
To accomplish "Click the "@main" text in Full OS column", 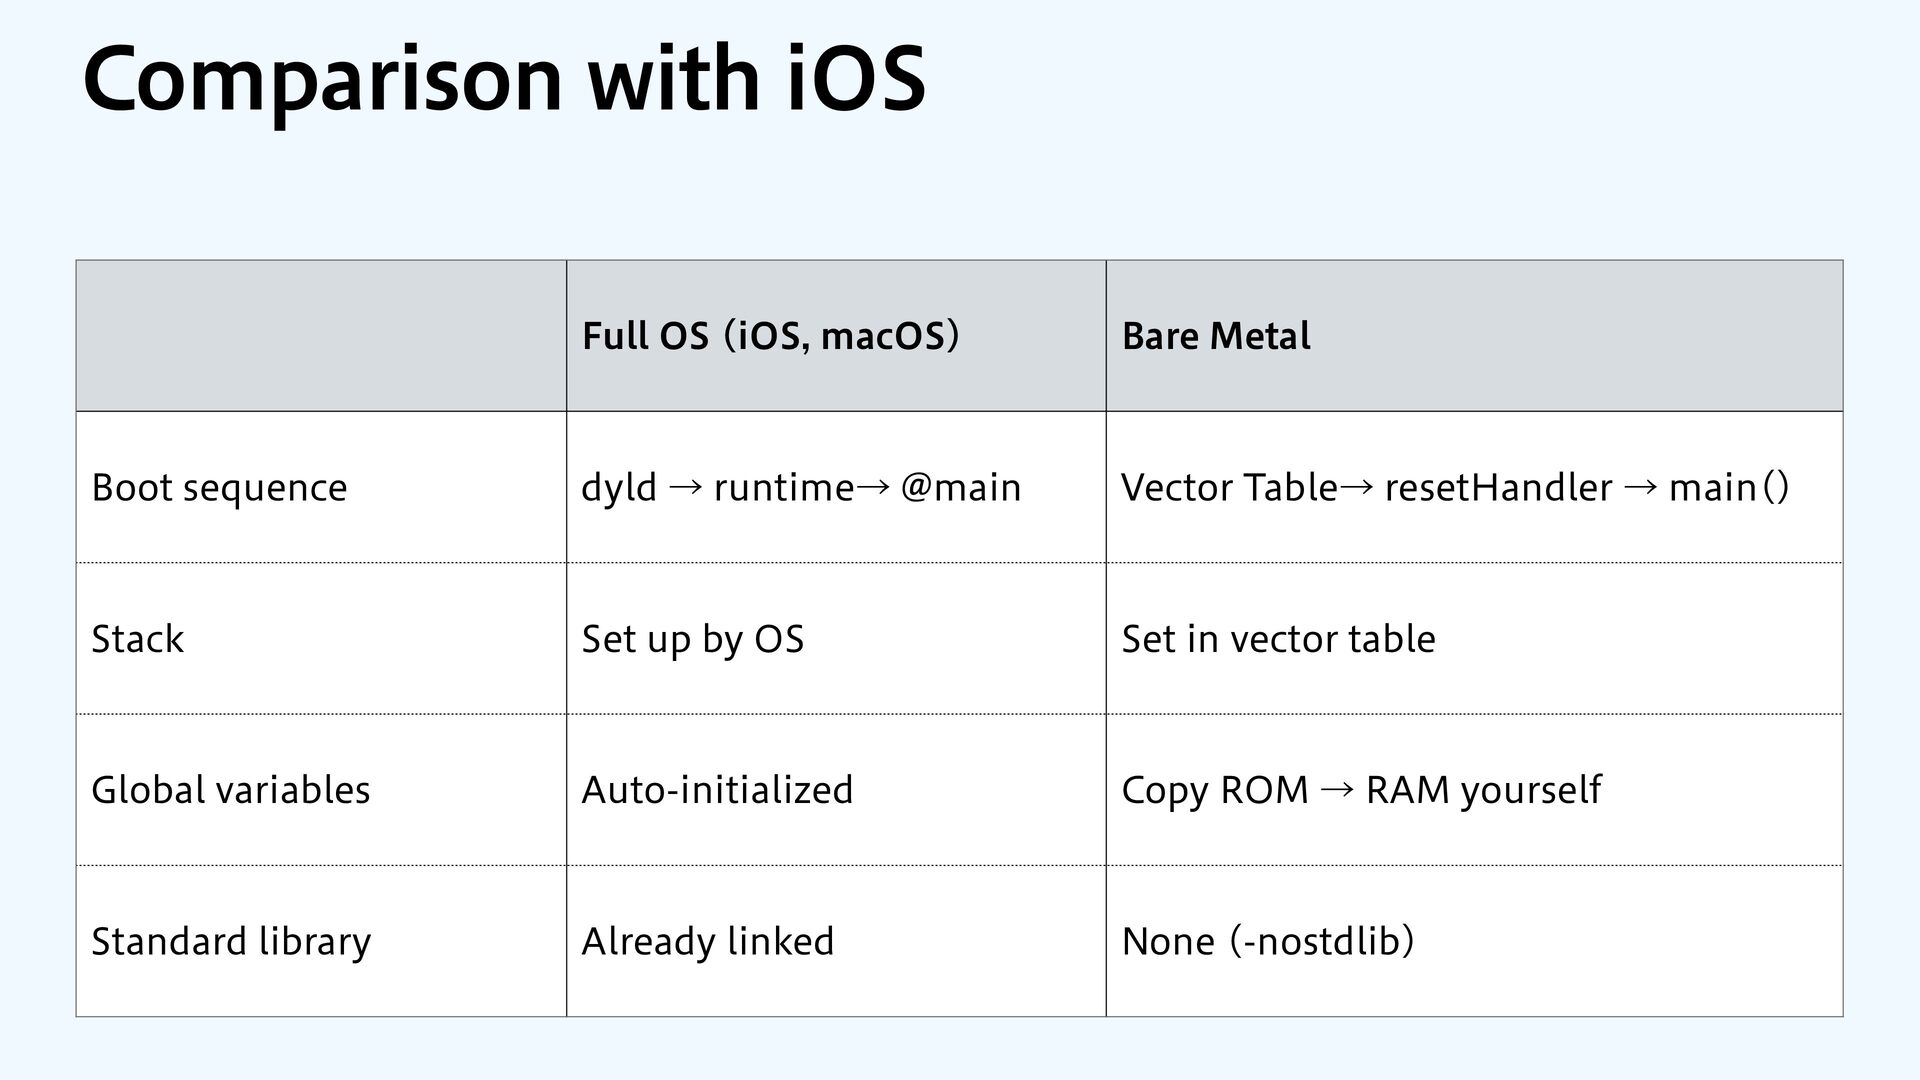I will (x=960, y=488).
